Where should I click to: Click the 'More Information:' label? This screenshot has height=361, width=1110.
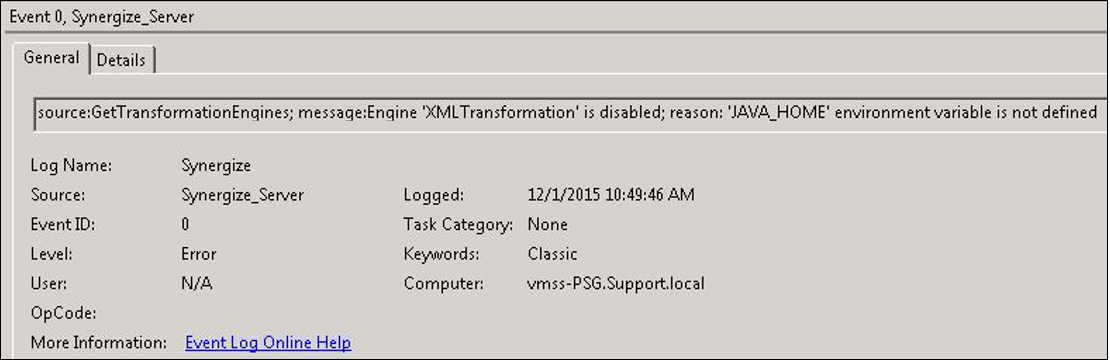[x=98, y=343]
